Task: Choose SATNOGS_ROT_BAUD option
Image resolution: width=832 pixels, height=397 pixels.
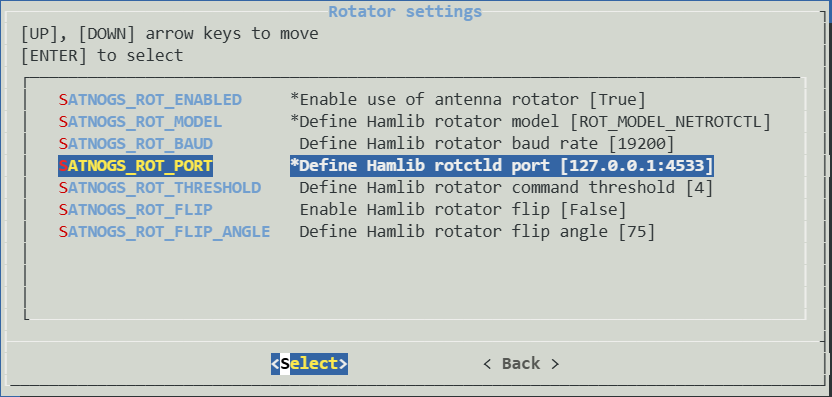Action: click(x=135, y=144)
